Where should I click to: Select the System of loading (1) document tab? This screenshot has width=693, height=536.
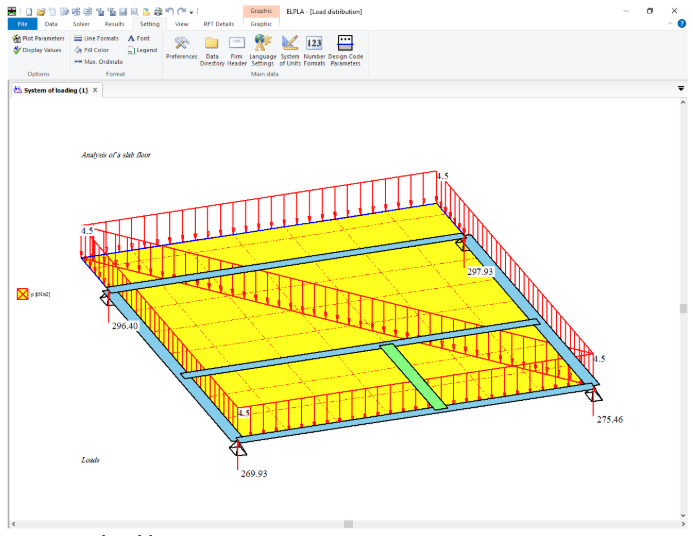pos(56,90)
